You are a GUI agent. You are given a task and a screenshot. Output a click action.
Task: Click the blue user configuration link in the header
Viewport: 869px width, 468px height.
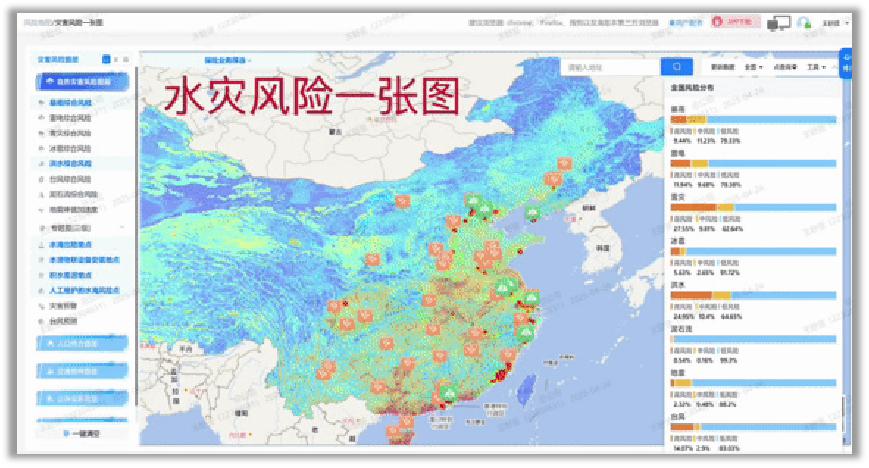tap(686, 23)
